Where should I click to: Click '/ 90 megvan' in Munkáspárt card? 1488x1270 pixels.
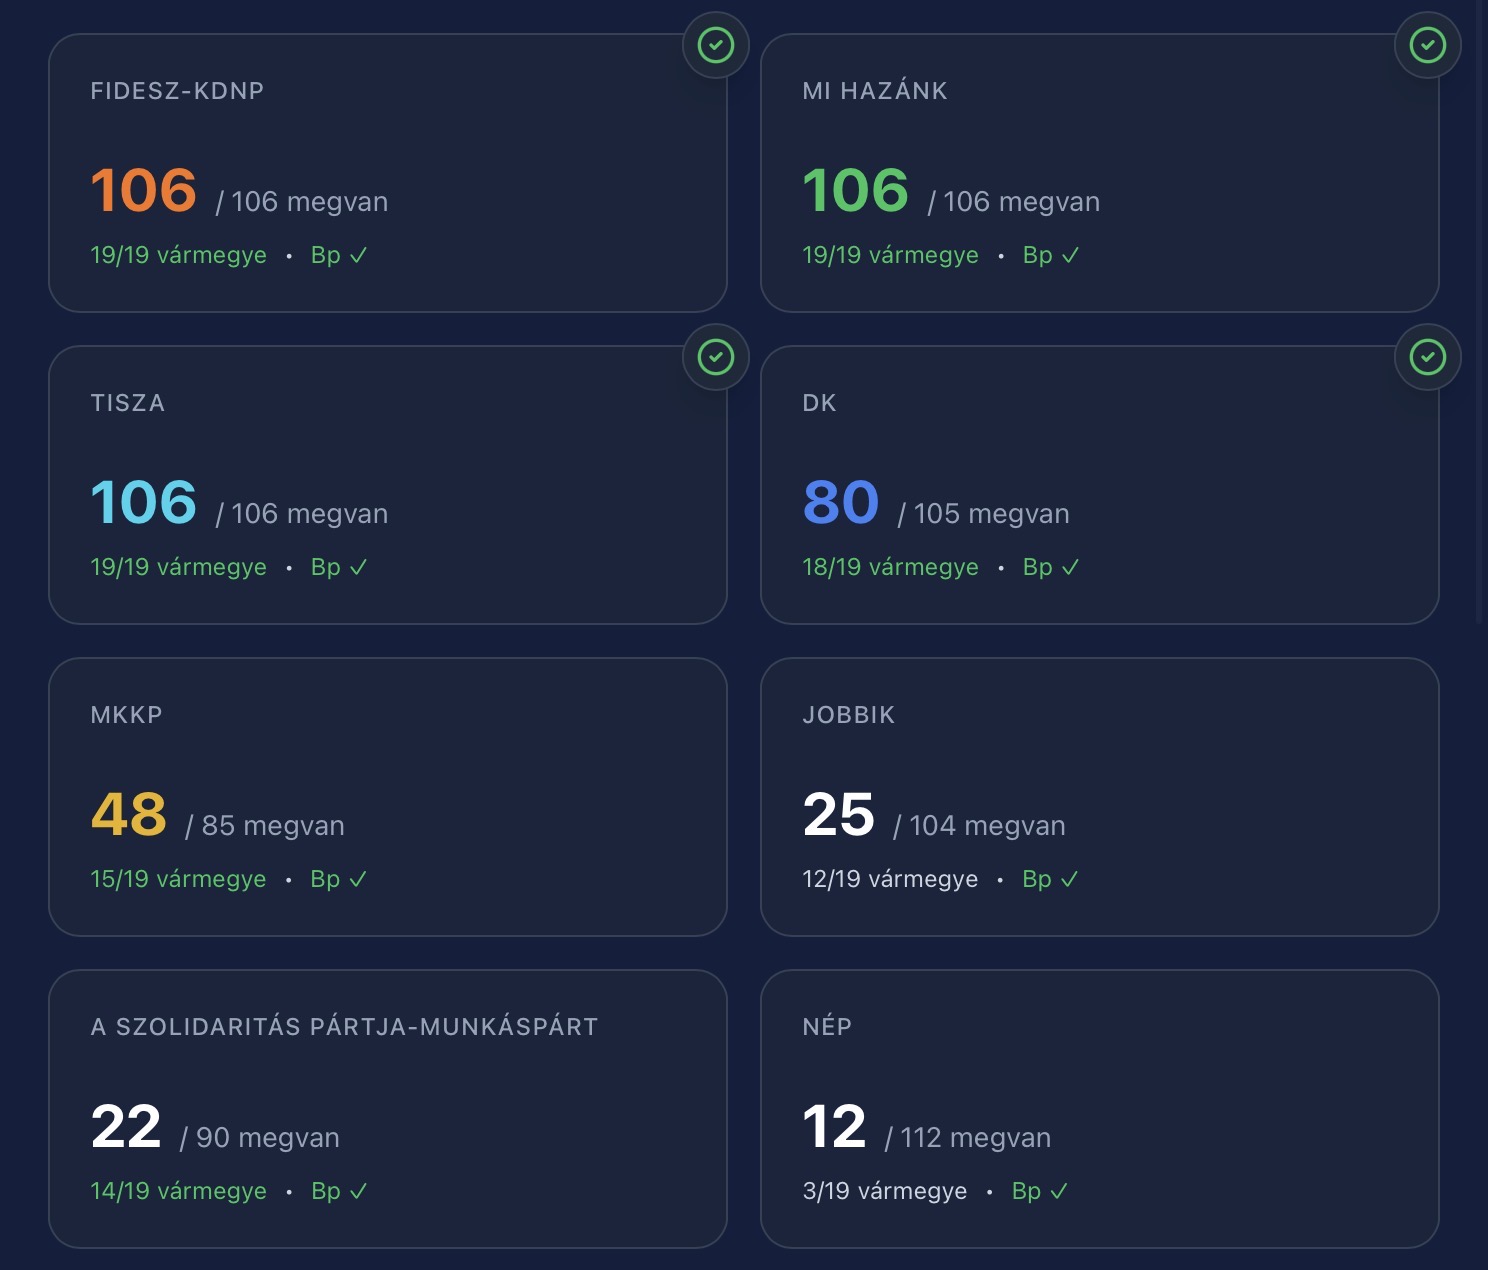click(x=260, y=1138)
